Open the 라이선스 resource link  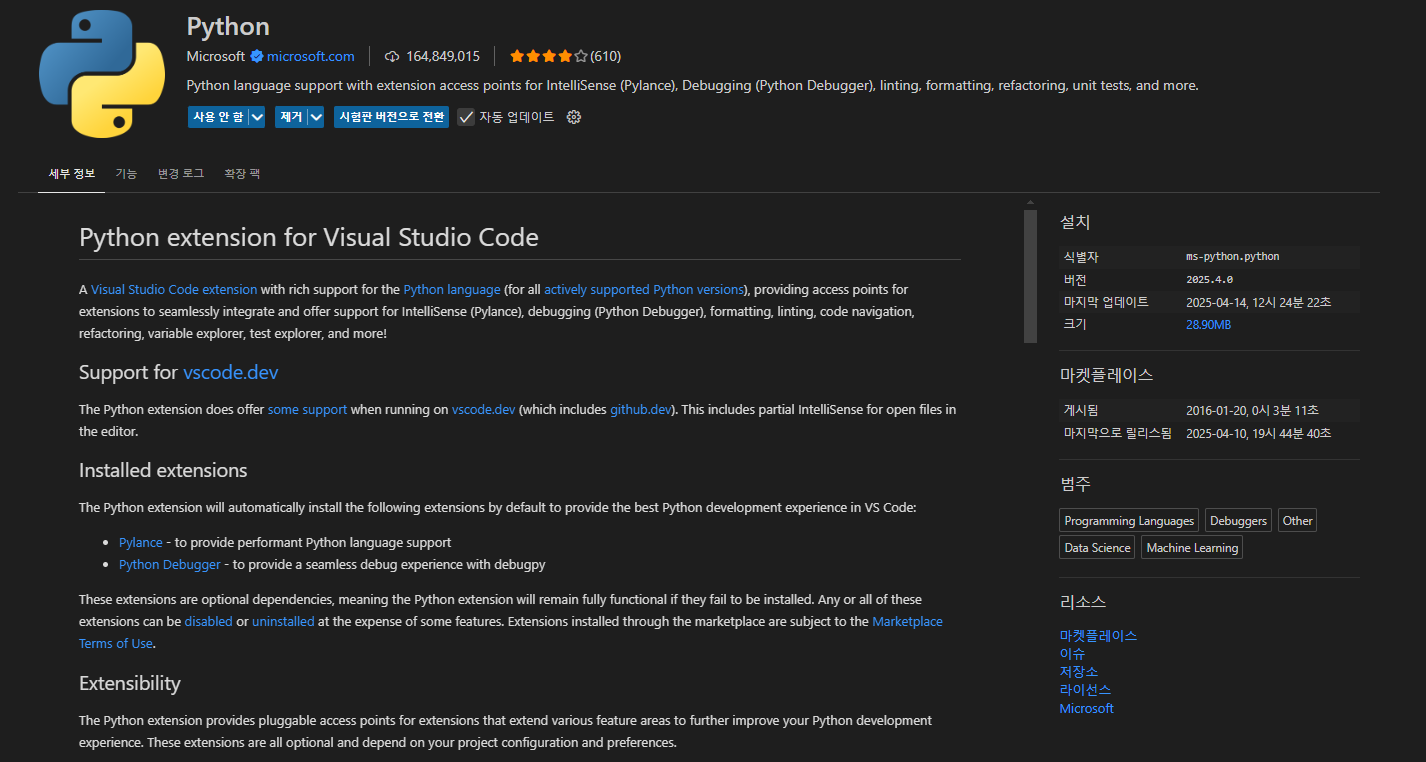[x=1086, y=689]
